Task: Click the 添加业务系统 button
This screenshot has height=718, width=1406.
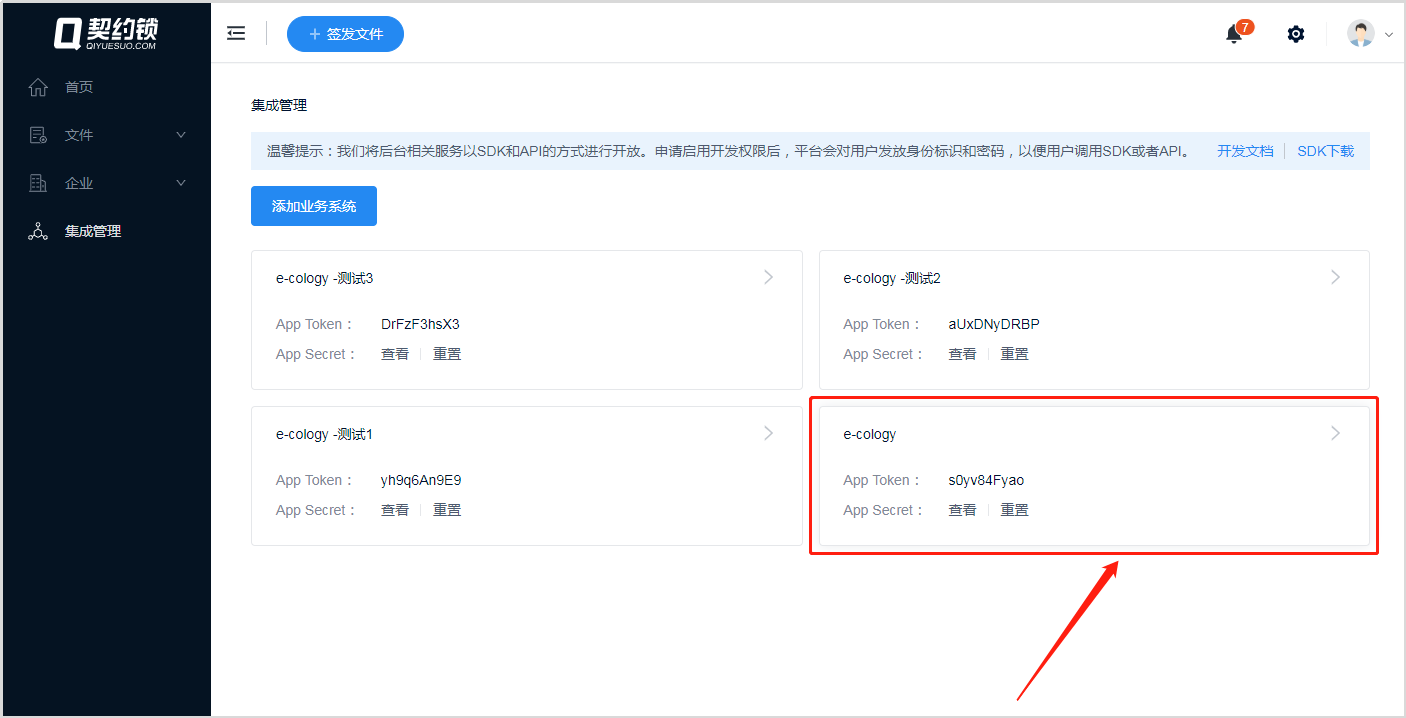Action: [314, 206]
